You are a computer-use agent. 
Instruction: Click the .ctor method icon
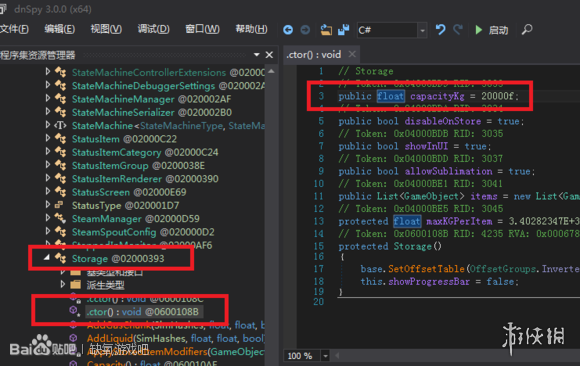[x=74, y=311]
